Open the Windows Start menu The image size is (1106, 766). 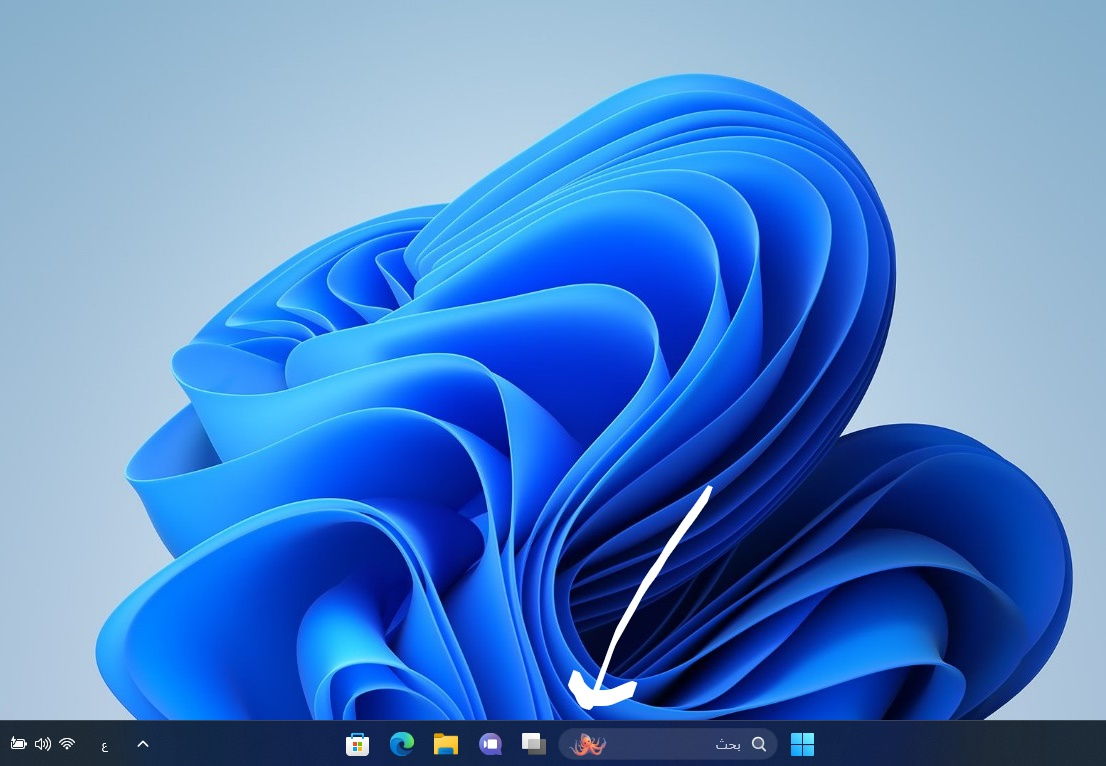[802, 743]
